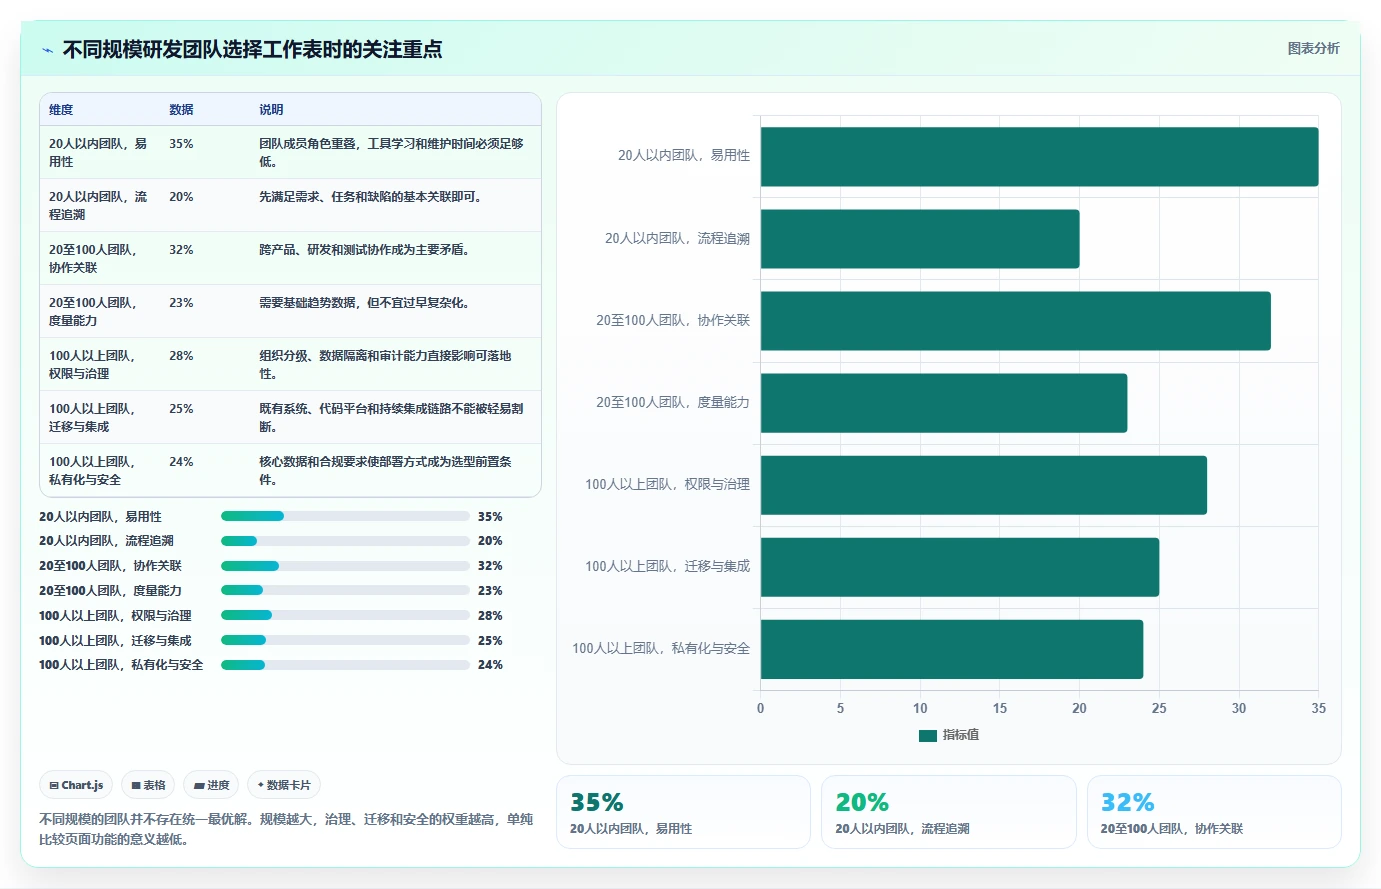Click the 25% value in the progress list
This screenshot has height=889, width=1381.
[490, 641]
